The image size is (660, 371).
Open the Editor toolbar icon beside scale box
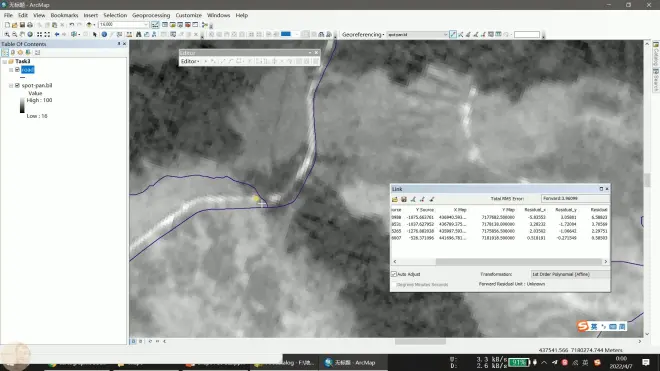[155, 25]
